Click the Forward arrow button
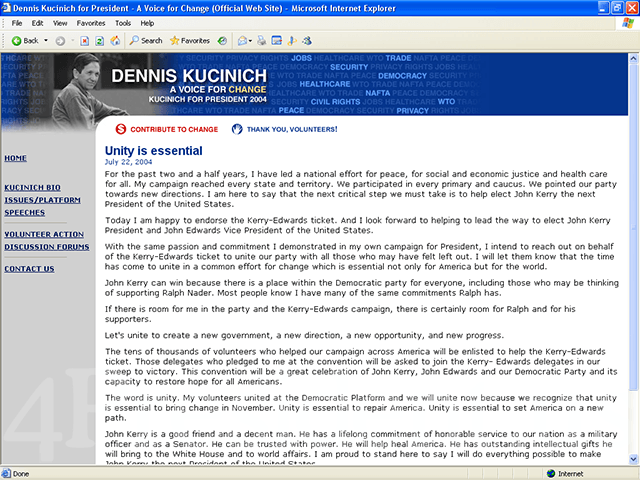 click(60, 41)
